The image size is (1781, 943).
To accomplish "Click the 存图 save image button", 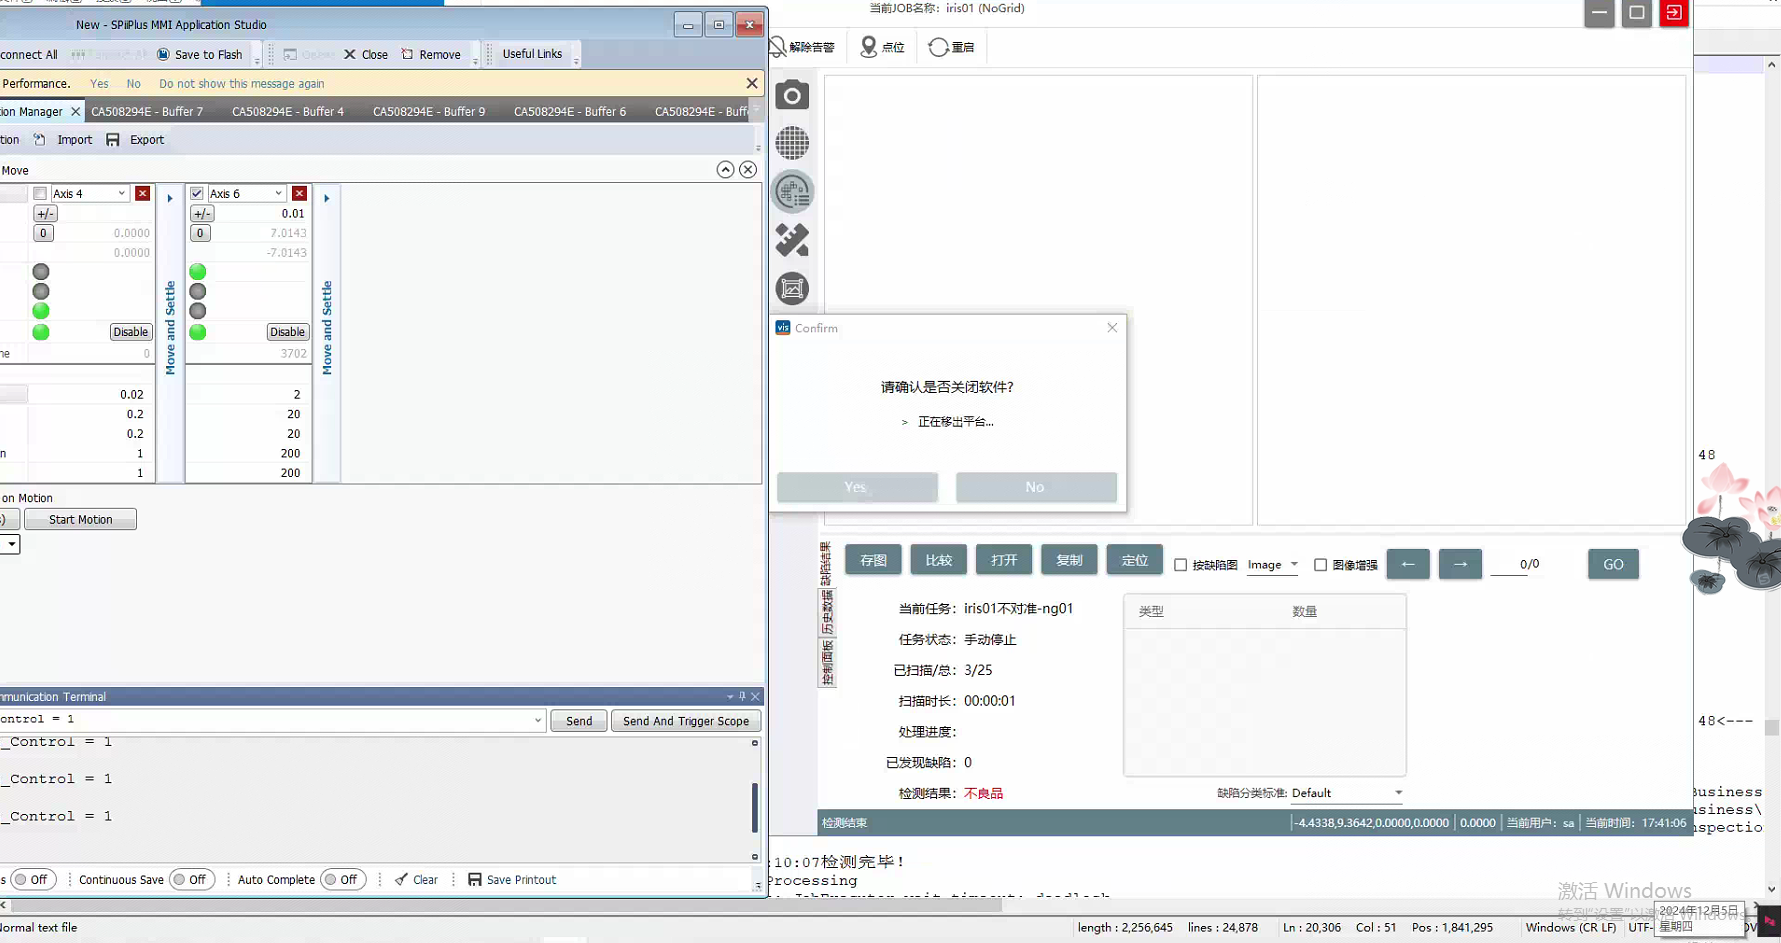I will [873, 560].
